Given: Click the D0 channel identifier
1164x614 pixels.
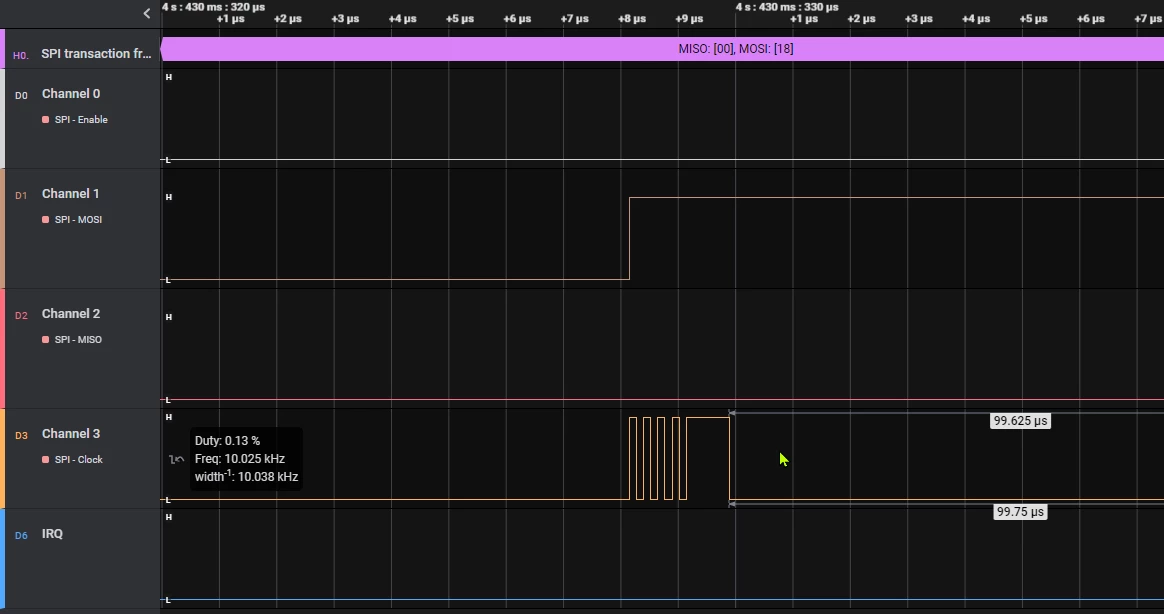Looking at the screenshot, I should click(x=21, y=96).
